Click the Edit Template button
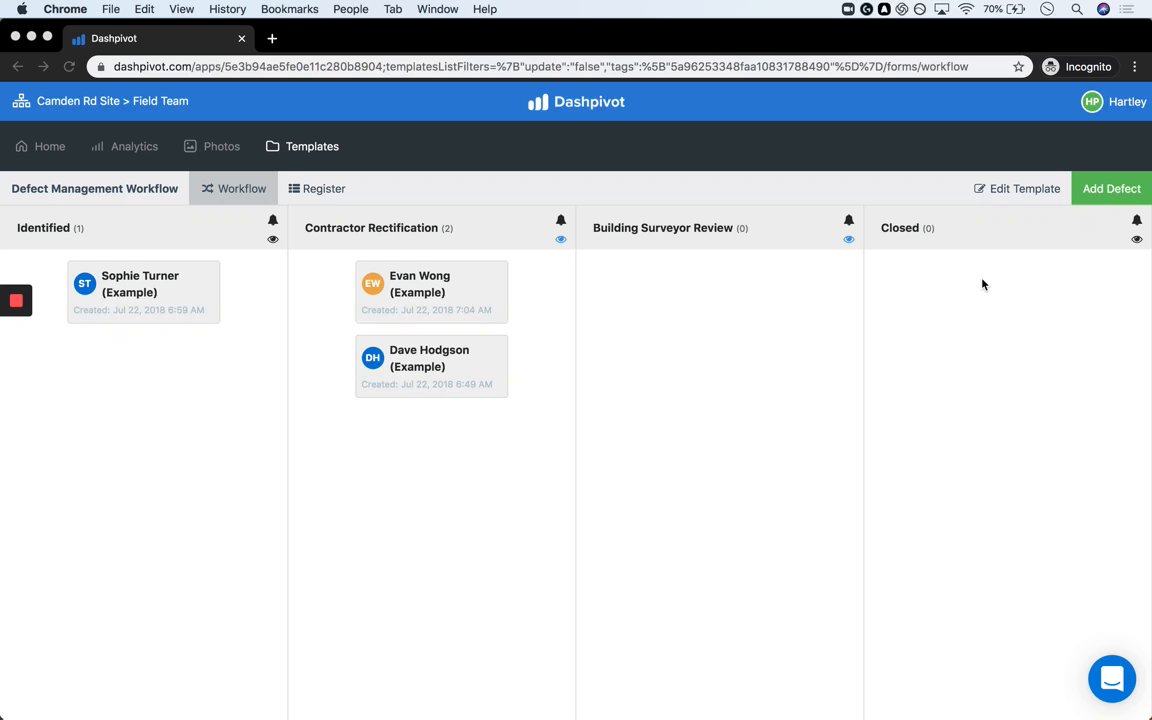Image resolution: width=1152 pixels, height=720 pixels. pos(1017,188)
